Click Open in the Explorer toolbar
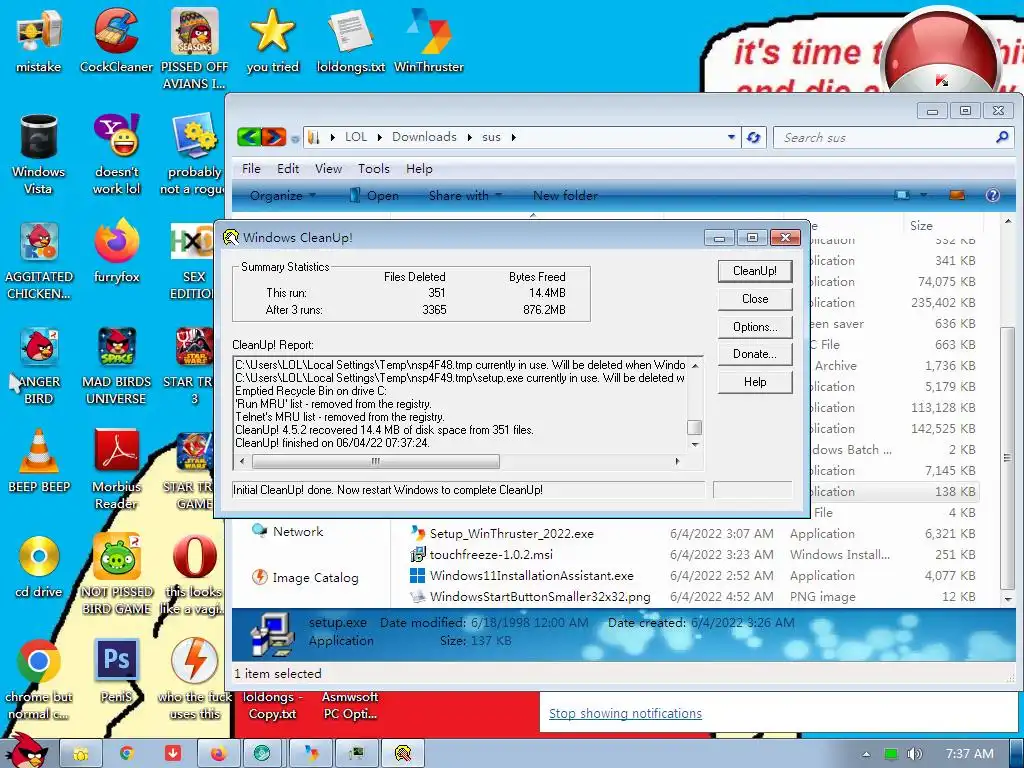The width and height of the screenshot is (1024, 768). [374, 195]
